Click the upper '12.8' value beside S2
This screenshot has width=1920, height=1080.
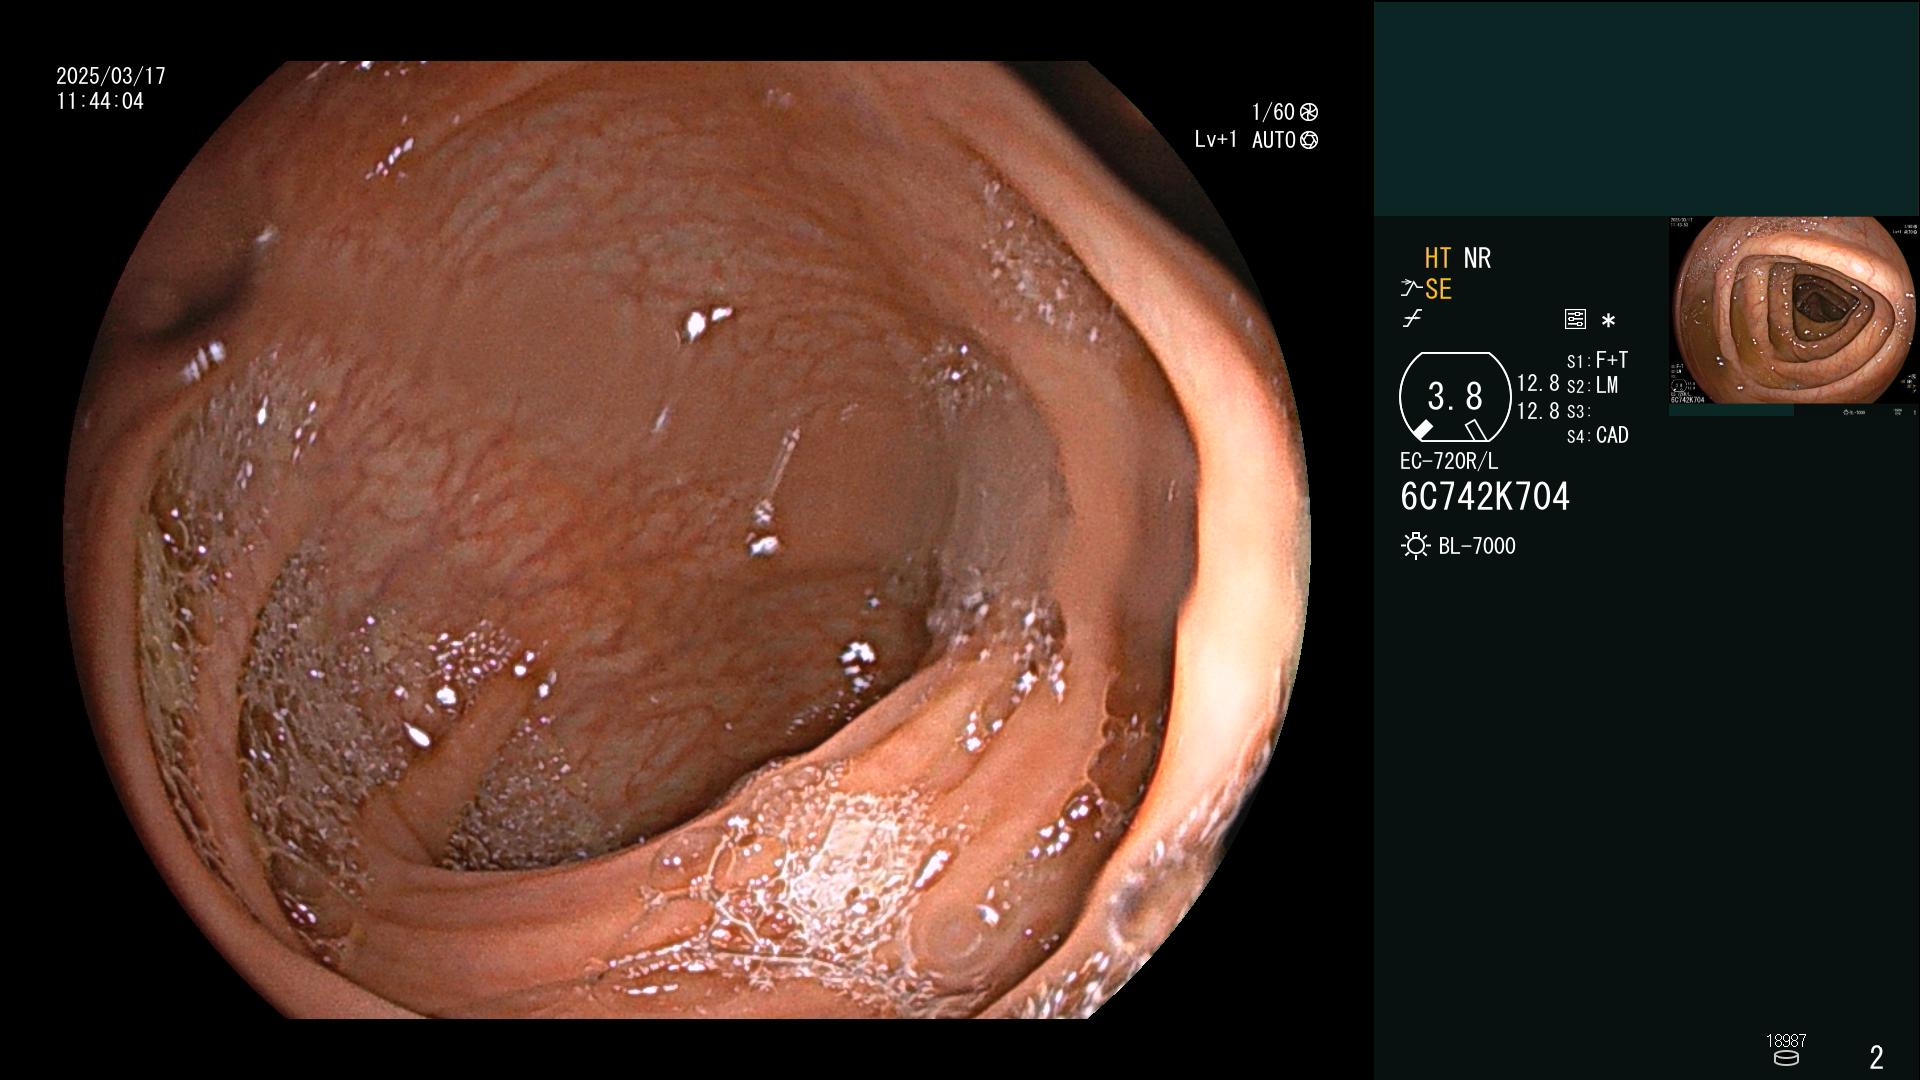(1538, 383)
